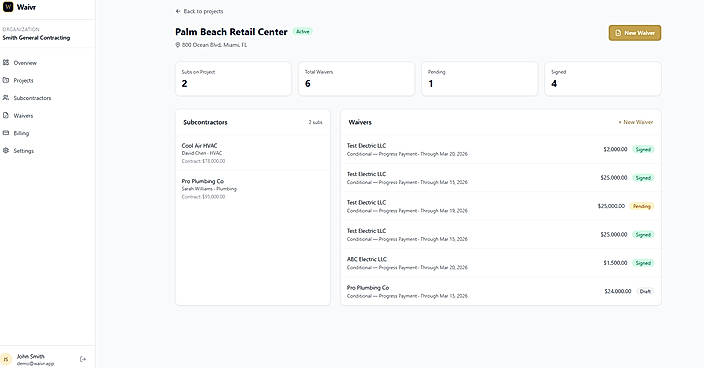The width and height of the screenshot is (704, 368).
Task: Click the 2 subs count label
Action: (x=315, y=122)
